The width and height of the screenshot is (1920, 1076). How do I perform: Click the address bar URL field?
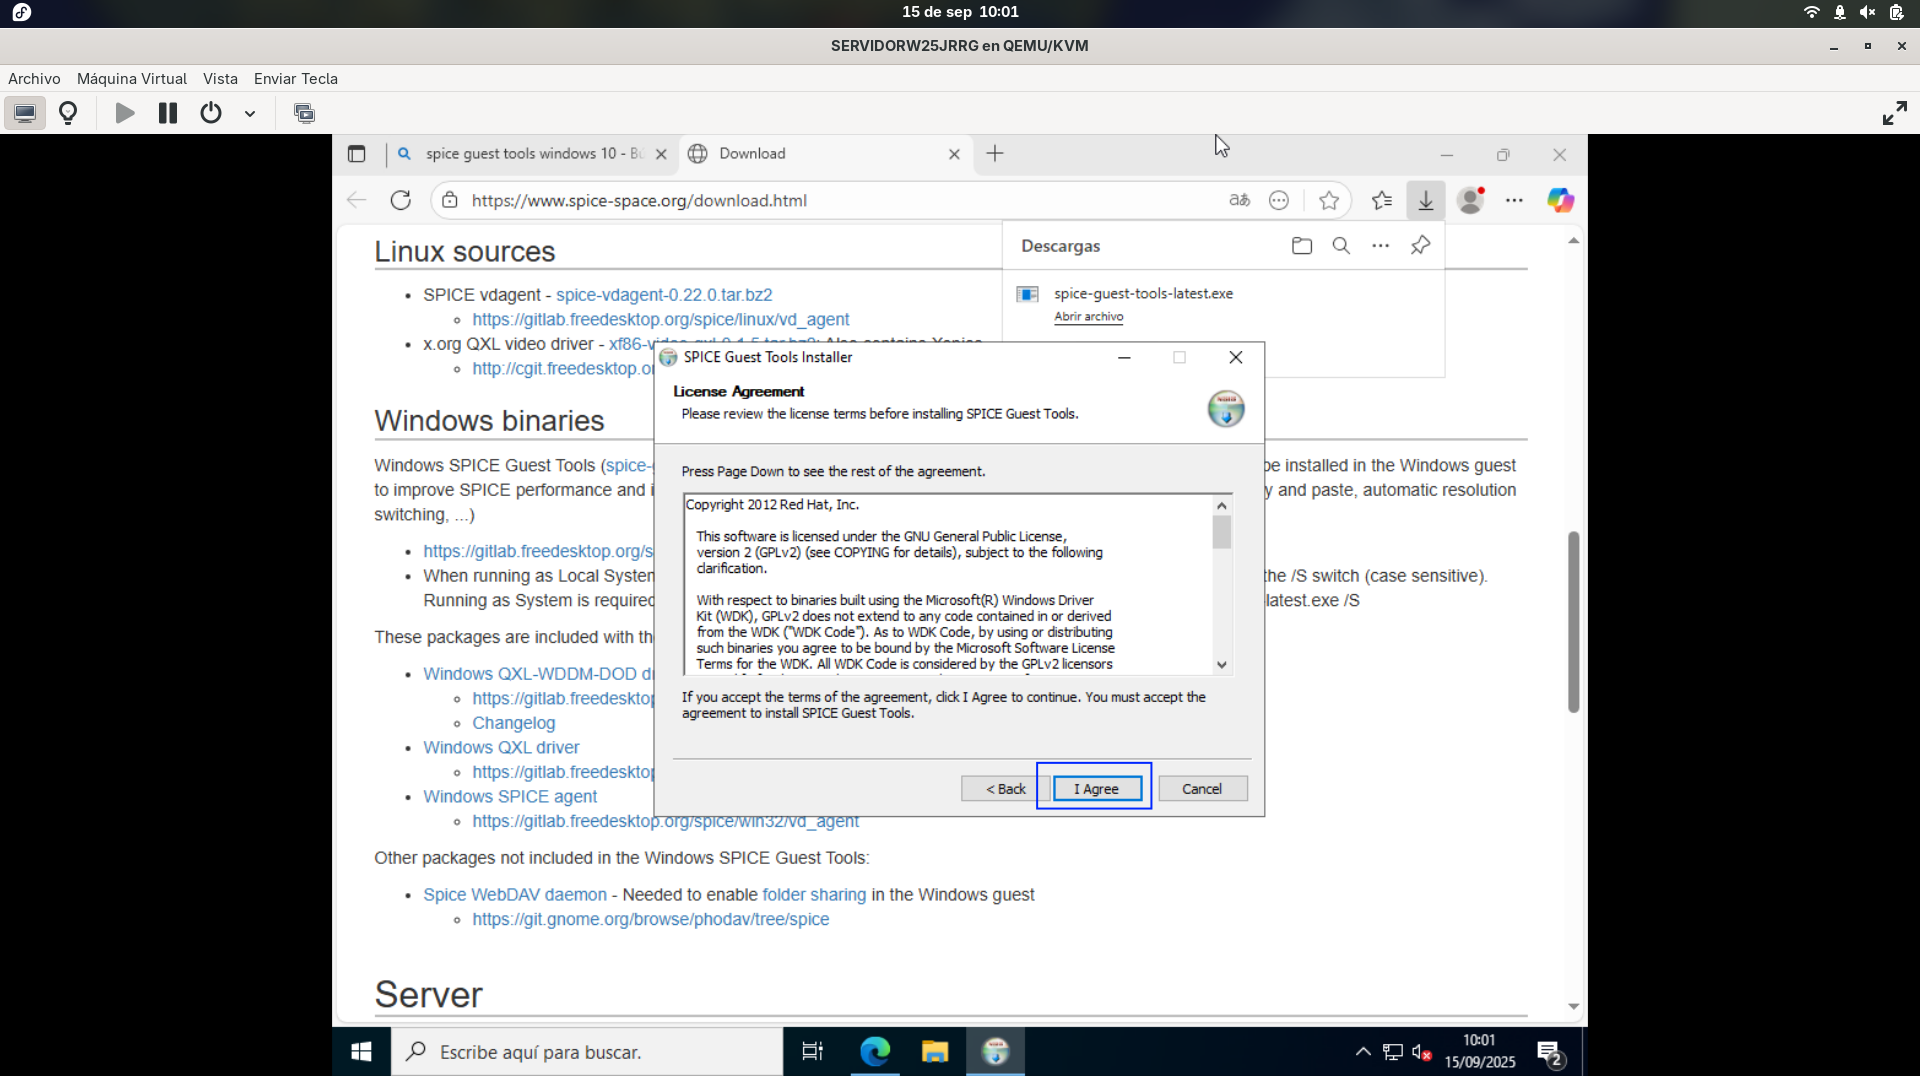click(x=840, y=200)
